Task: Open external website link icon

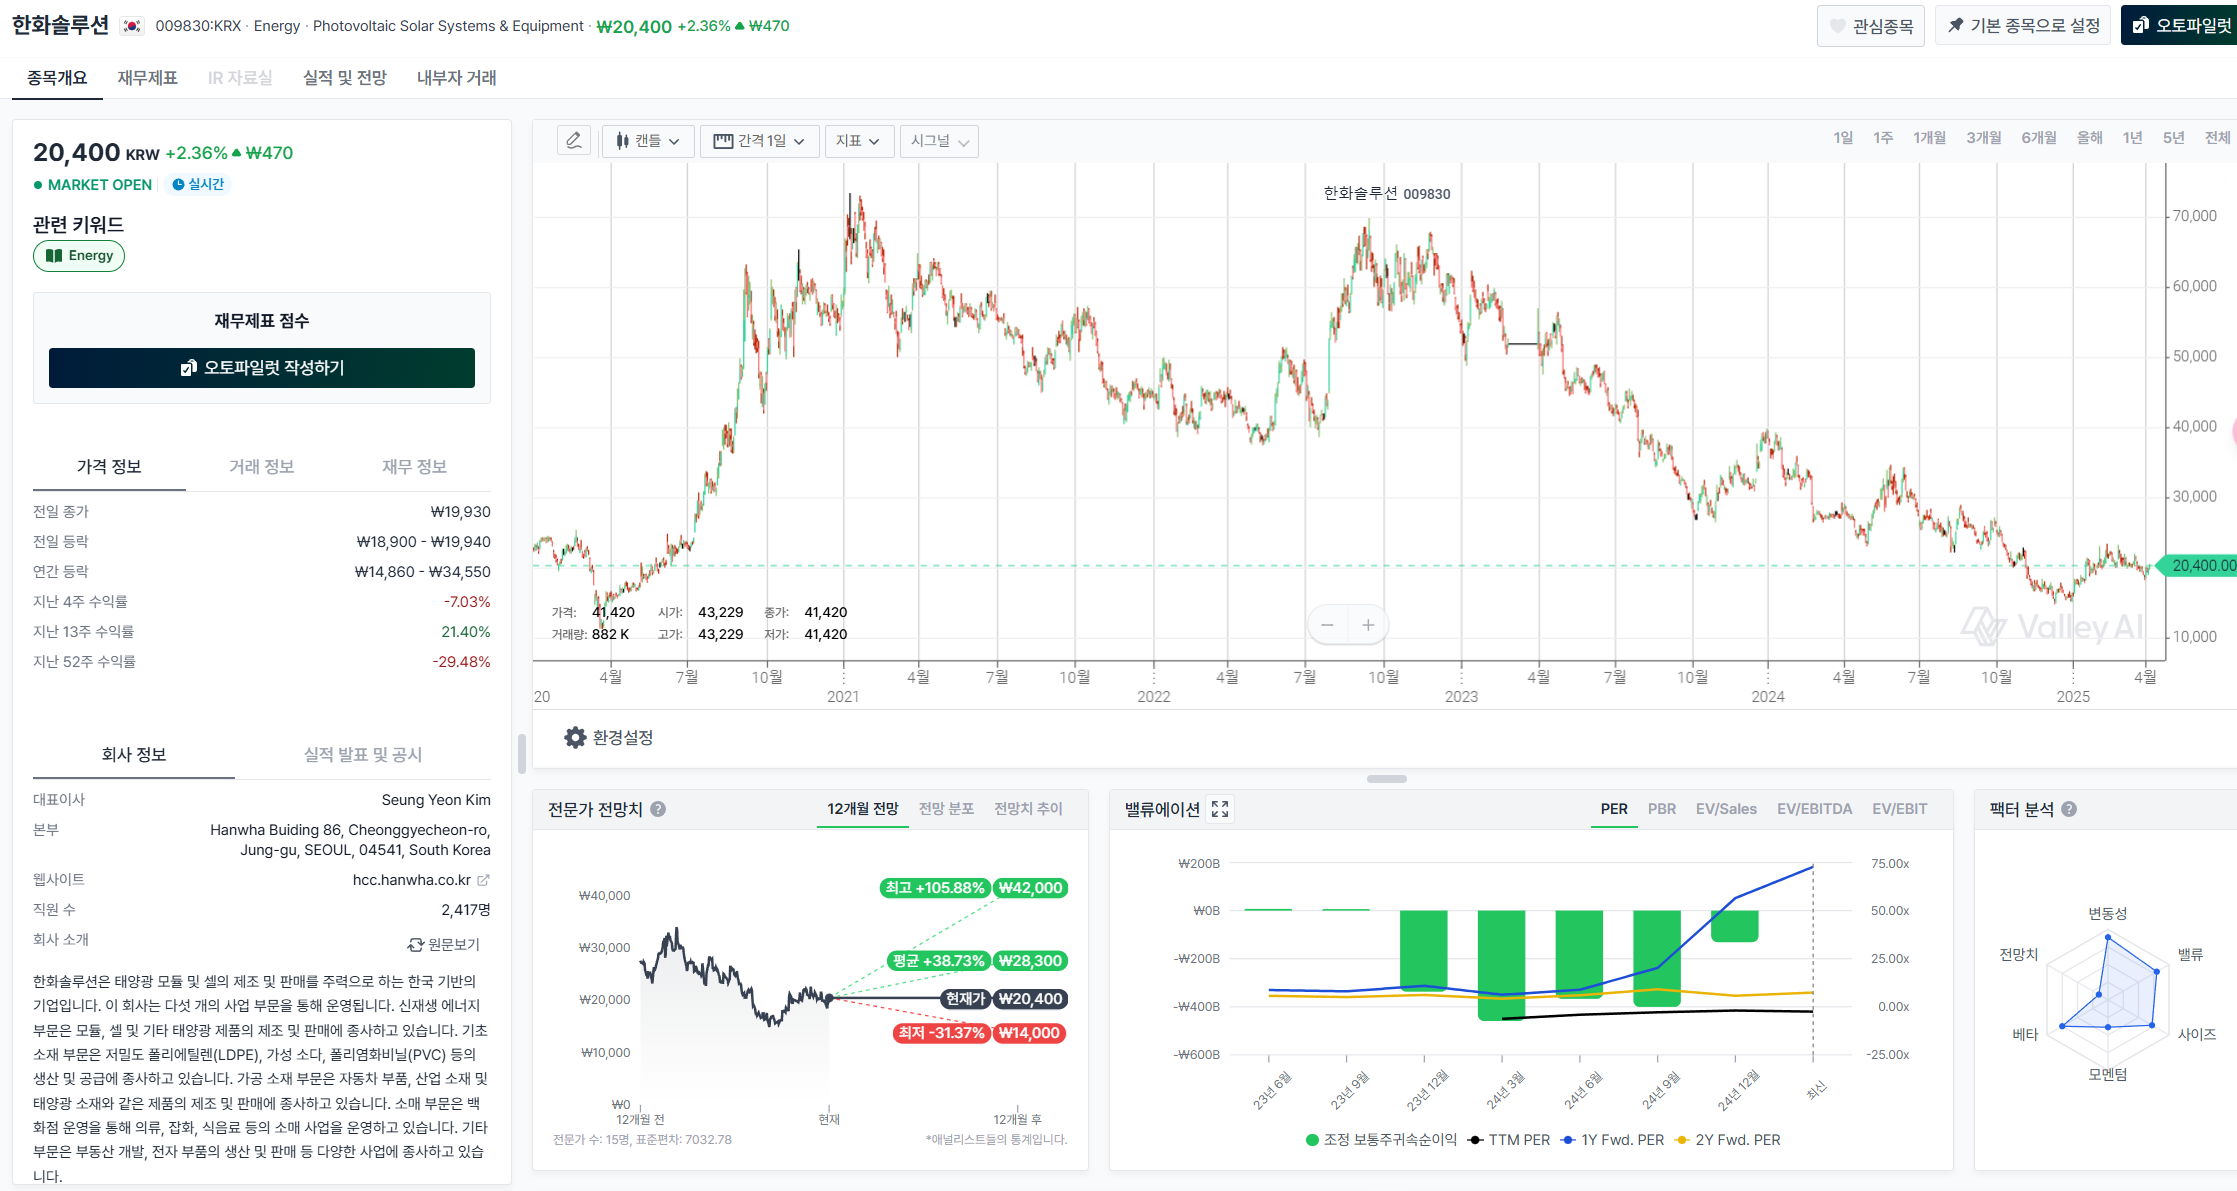Action: tap(484, 880)
